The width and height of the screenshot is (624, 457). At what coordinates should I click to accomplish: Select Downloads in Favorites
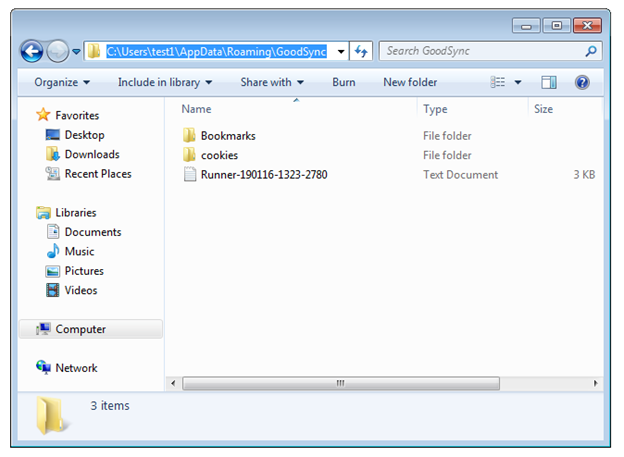(x=91, y=154)
